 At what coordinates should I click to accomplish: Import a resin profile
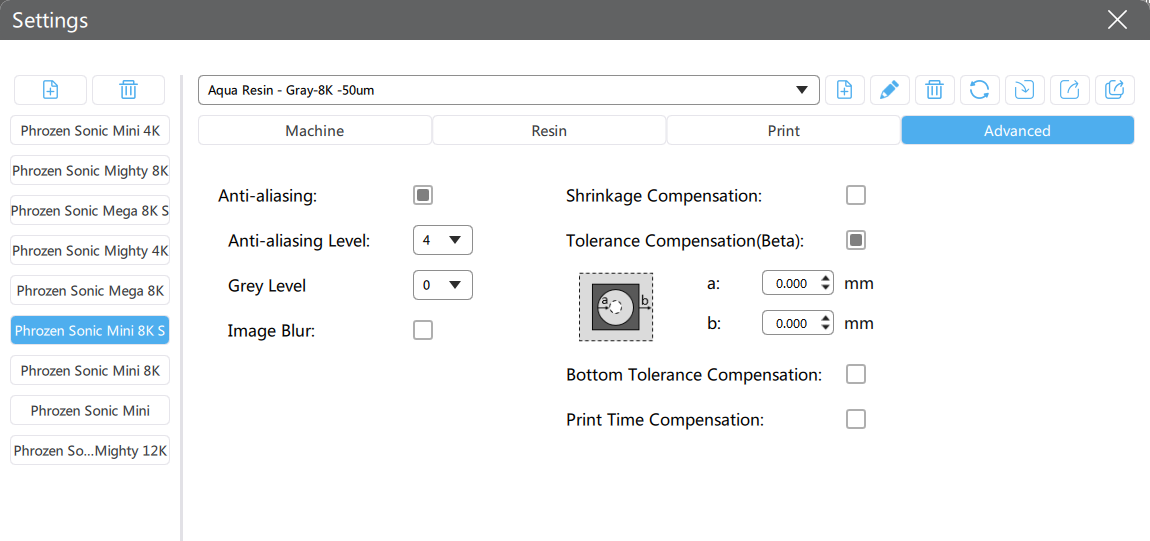point(1024,90)
